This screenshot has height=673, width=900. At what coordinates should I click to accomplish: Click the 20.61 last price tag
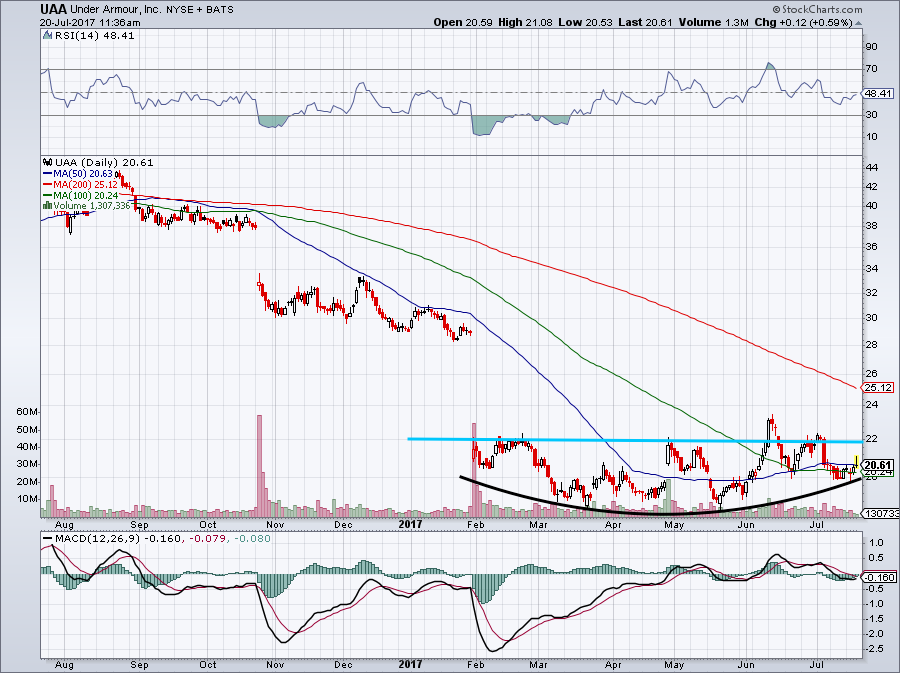pos(876,465)
